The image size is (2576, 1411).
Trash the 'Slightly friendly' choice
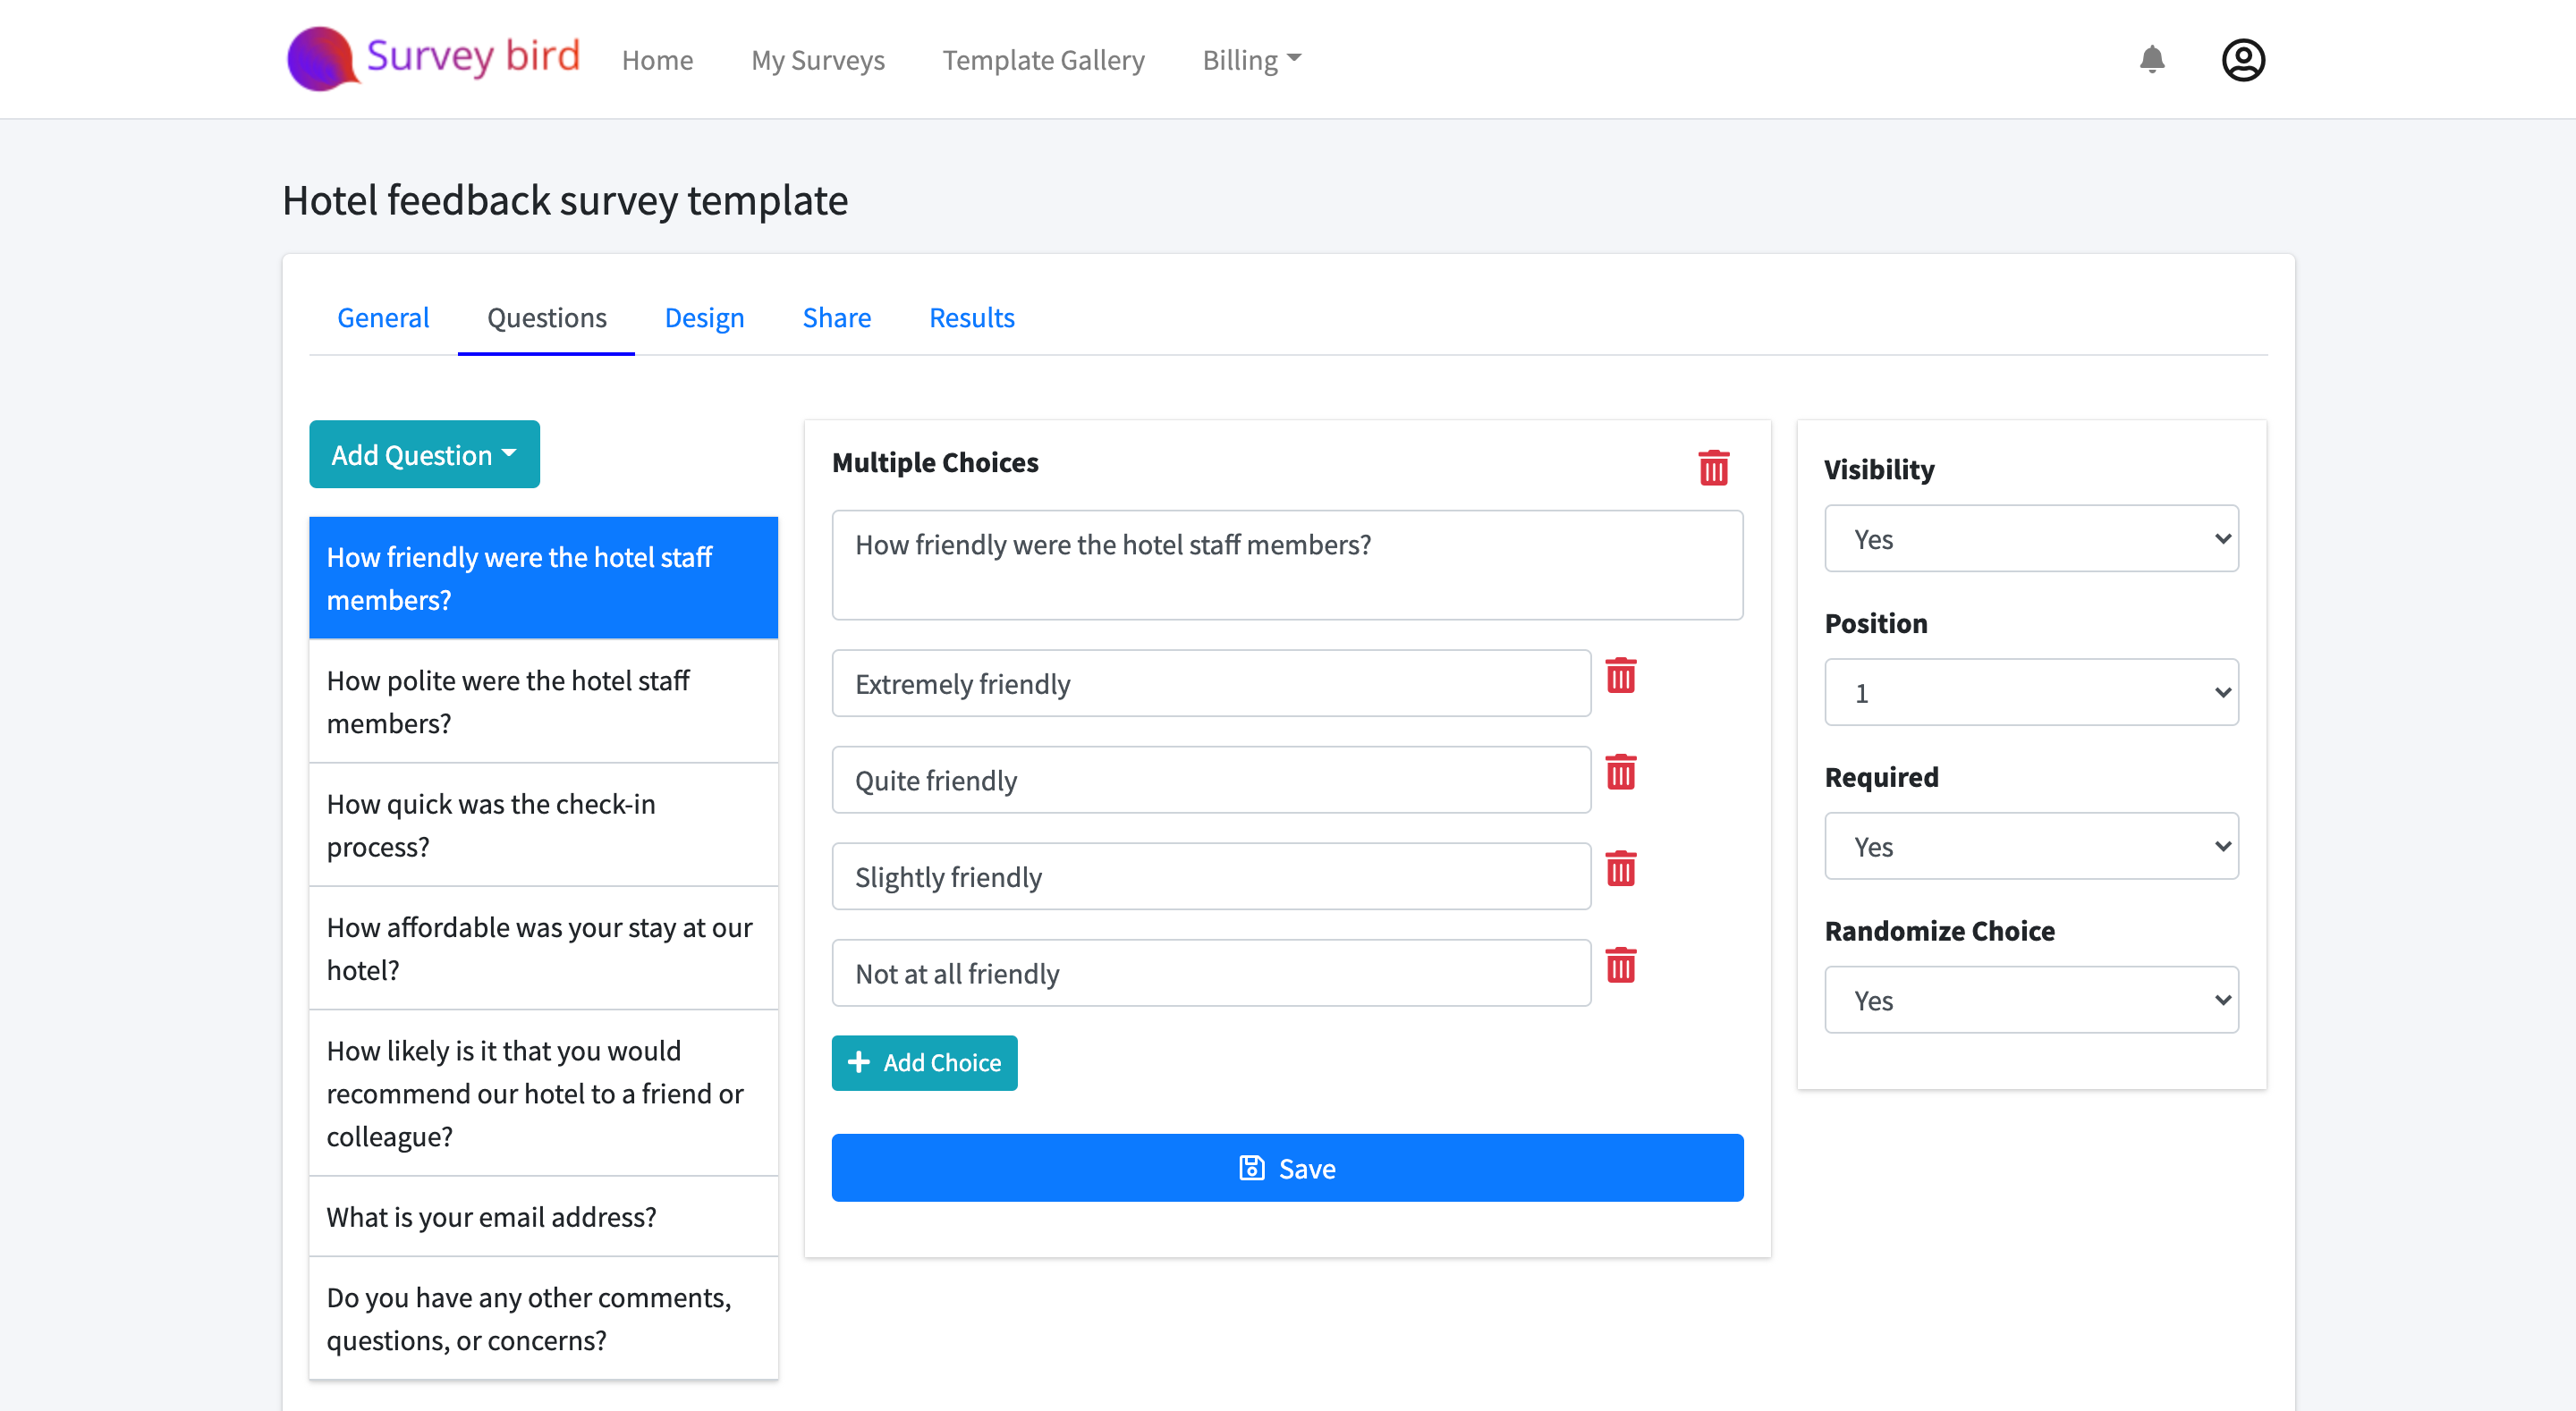(1620, 870)
